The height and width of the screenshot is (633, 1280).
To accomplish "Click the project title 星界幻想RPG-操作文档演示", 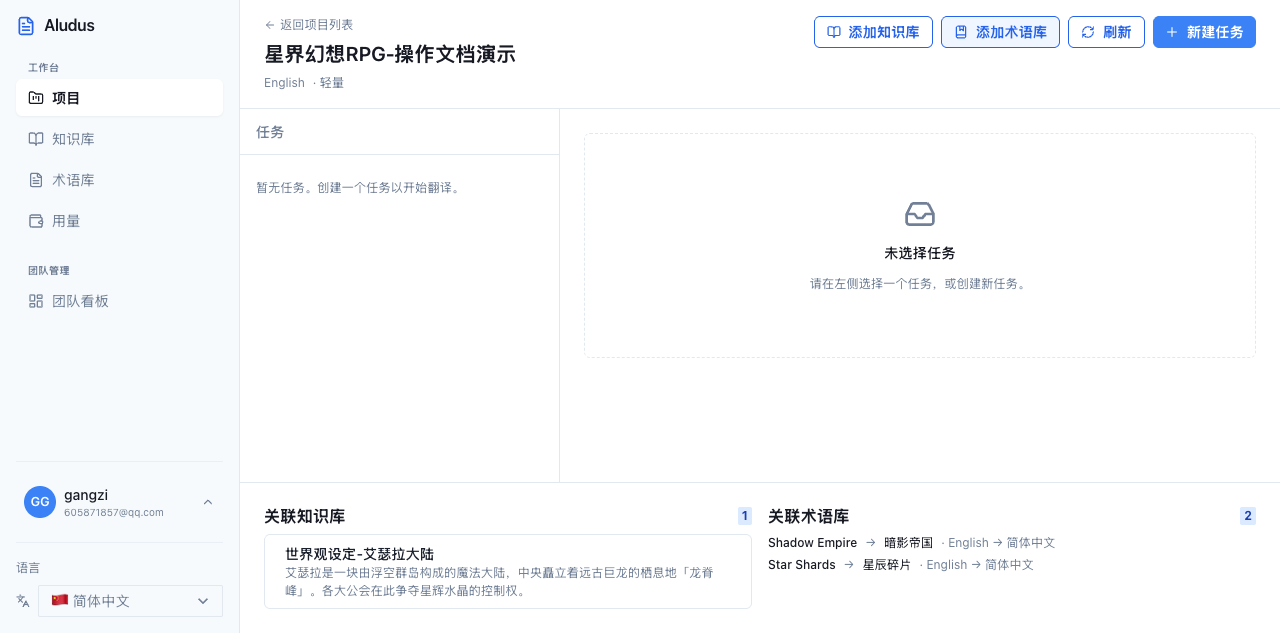I will pyautogui.click(x=390, y=54).
